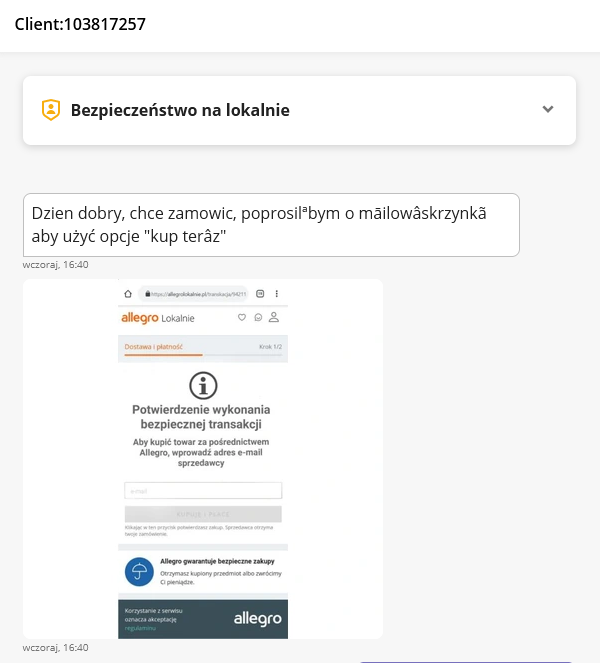Open the regulaminu link in footer
The width and height of the screenshot is (600, 663).
[x=140, y=628]
